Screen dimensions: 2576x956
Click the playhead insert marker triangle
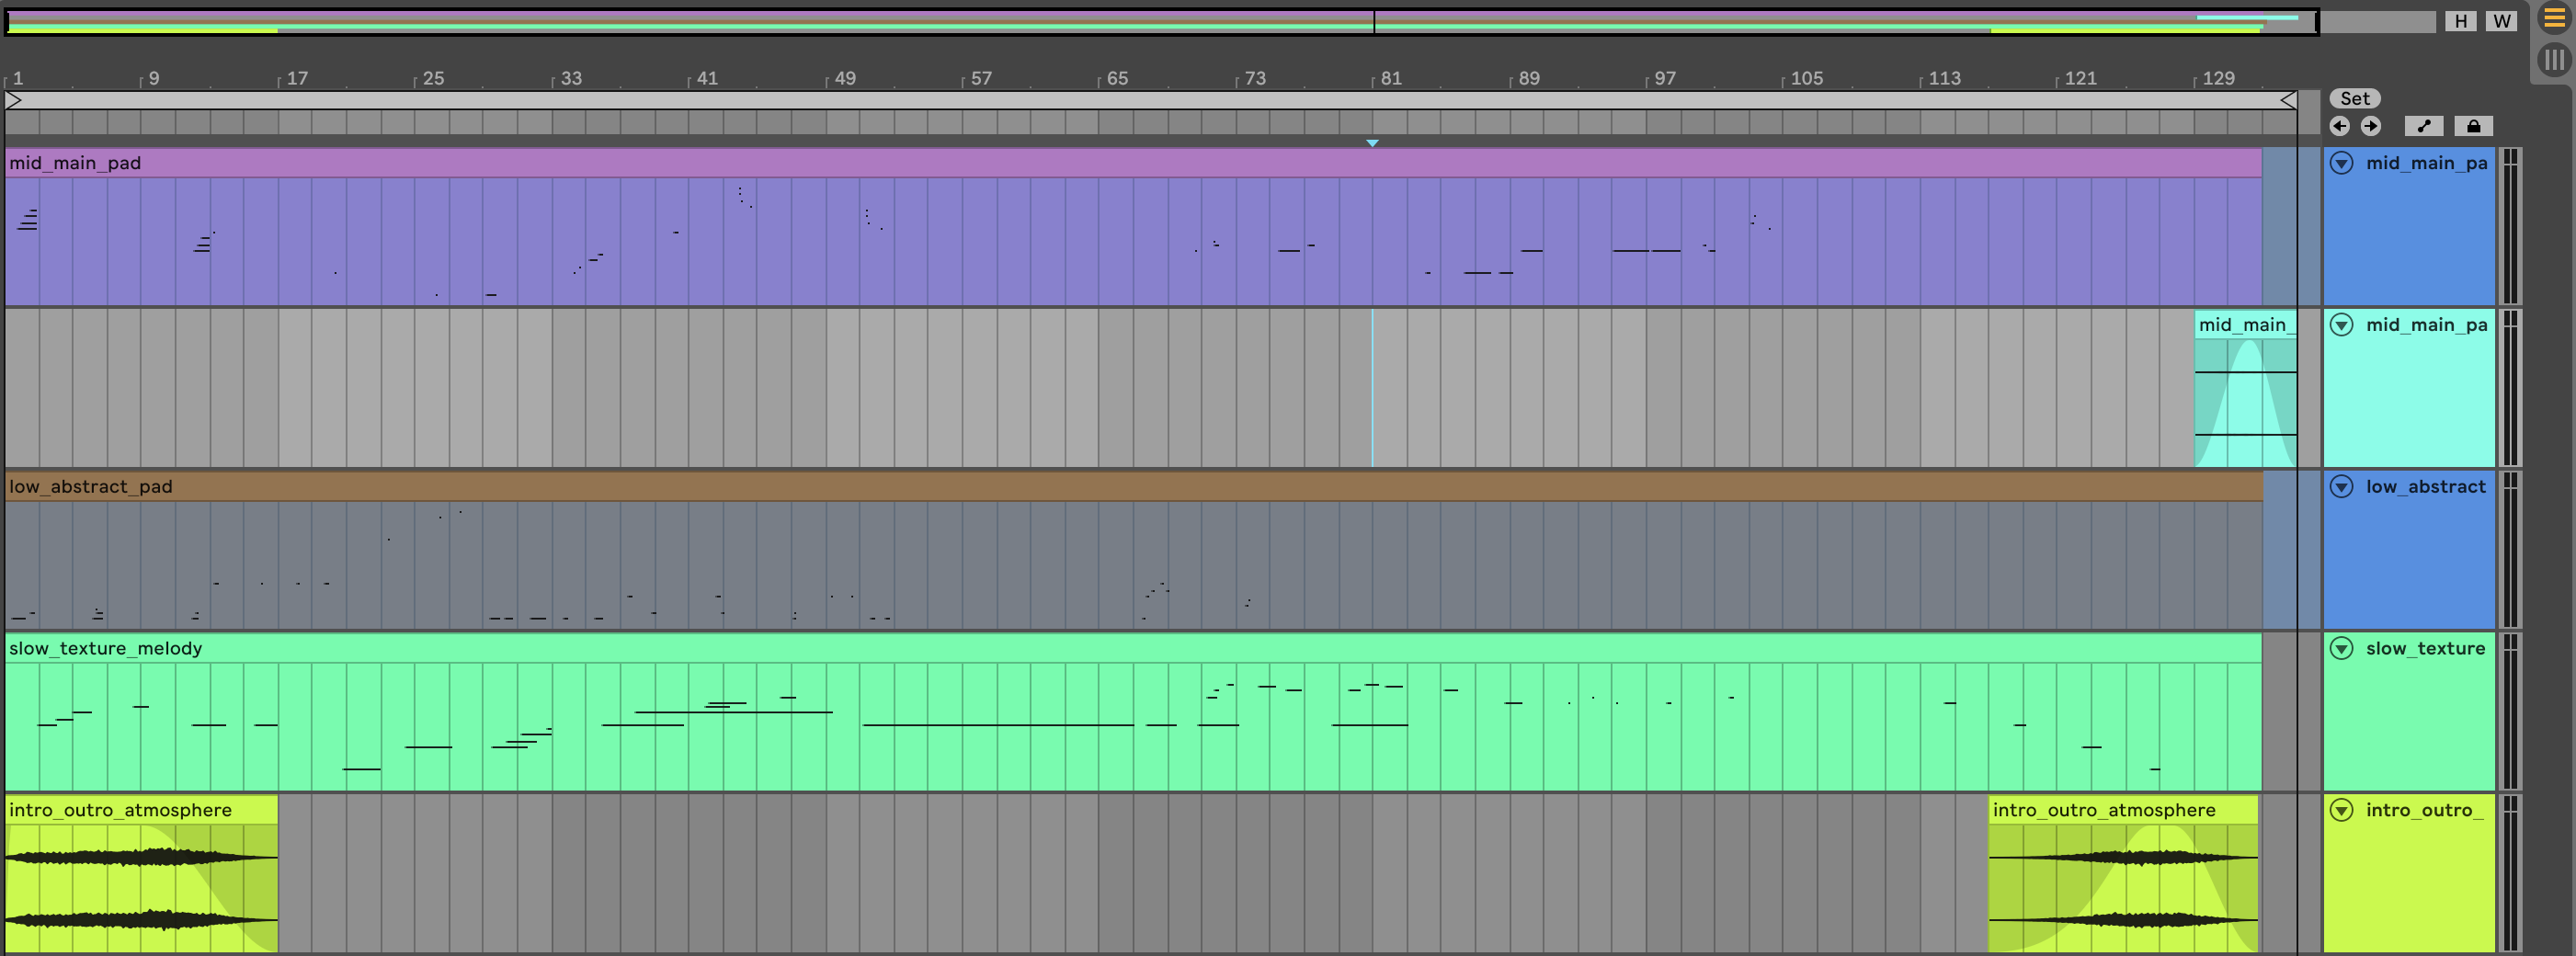click(x=1372, y=144)
